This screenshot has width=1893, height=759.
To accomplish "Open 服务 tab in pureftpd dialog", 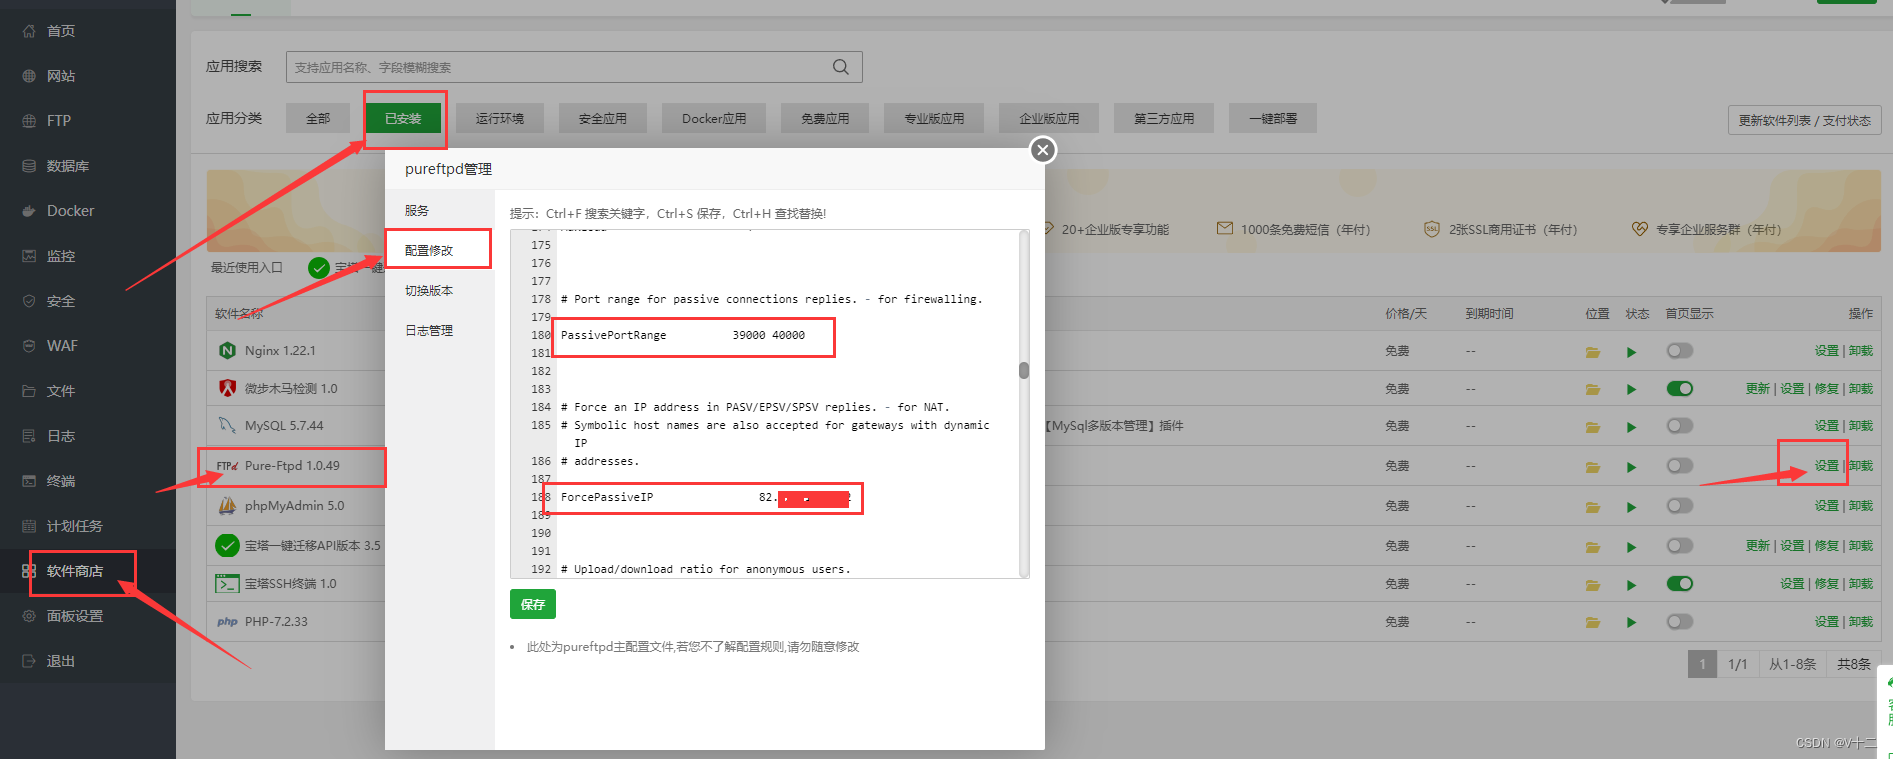I will 439,210.
